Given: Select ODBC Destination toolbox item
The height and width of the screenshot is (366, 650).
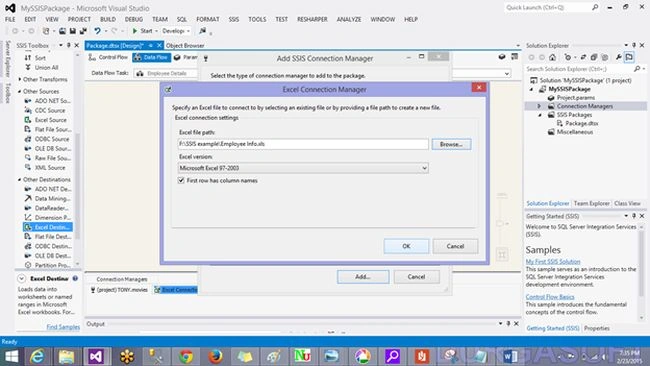Looking at the screenshot, I should pos(48,246).
